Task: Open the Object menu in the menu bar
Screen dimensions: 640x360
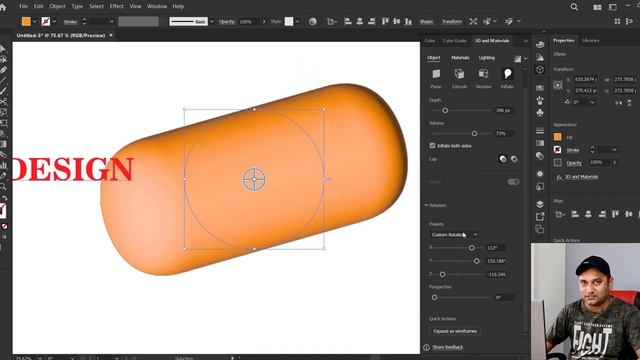Action: 57,7
